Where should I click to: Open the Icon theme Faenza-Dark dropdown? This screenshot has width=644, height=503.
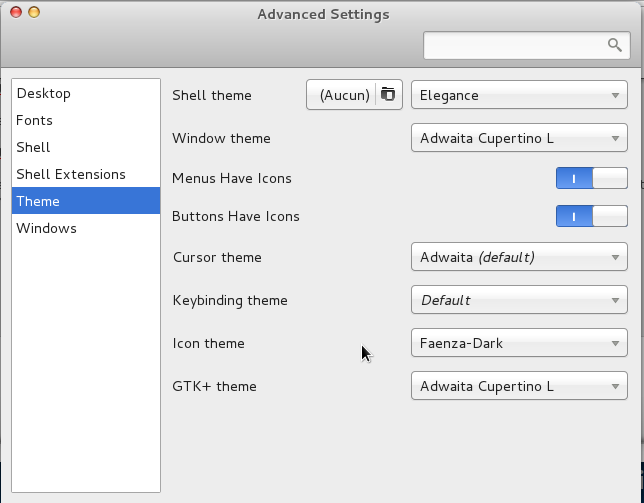click(519, 343)
